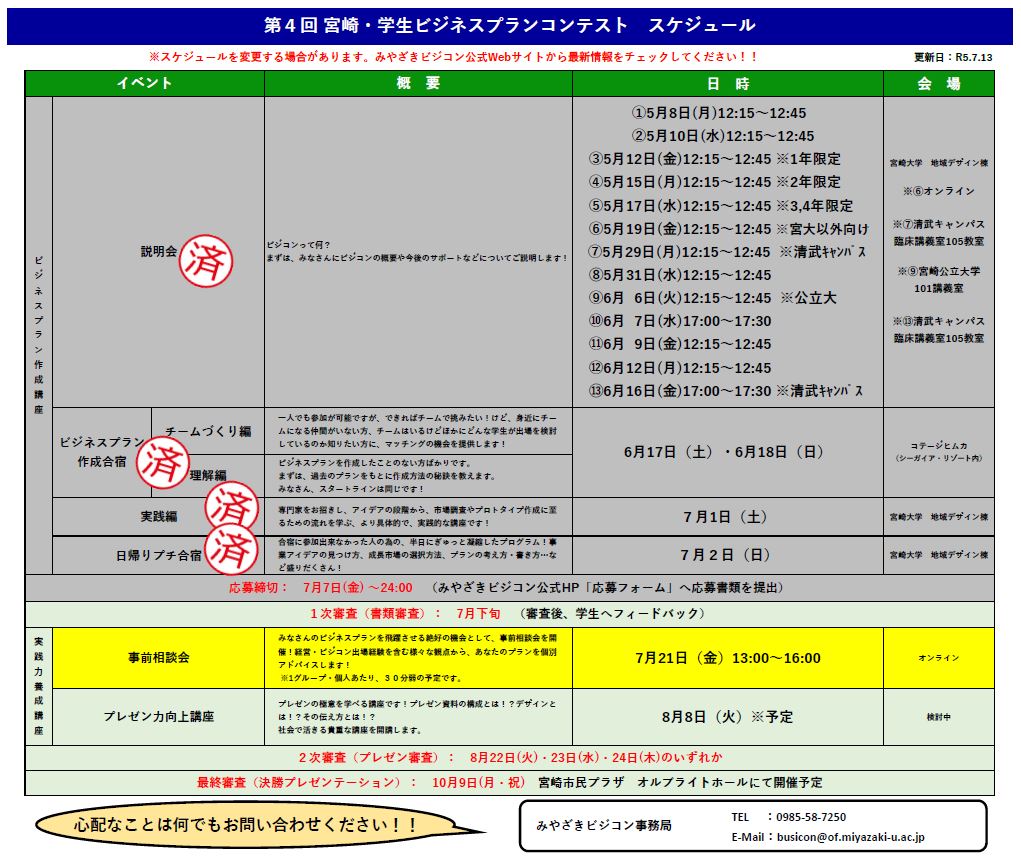Screen dimensions: 1021x862
Task: Click the ※⑬清武キャンパス venue note
Action: coord(939,321)
